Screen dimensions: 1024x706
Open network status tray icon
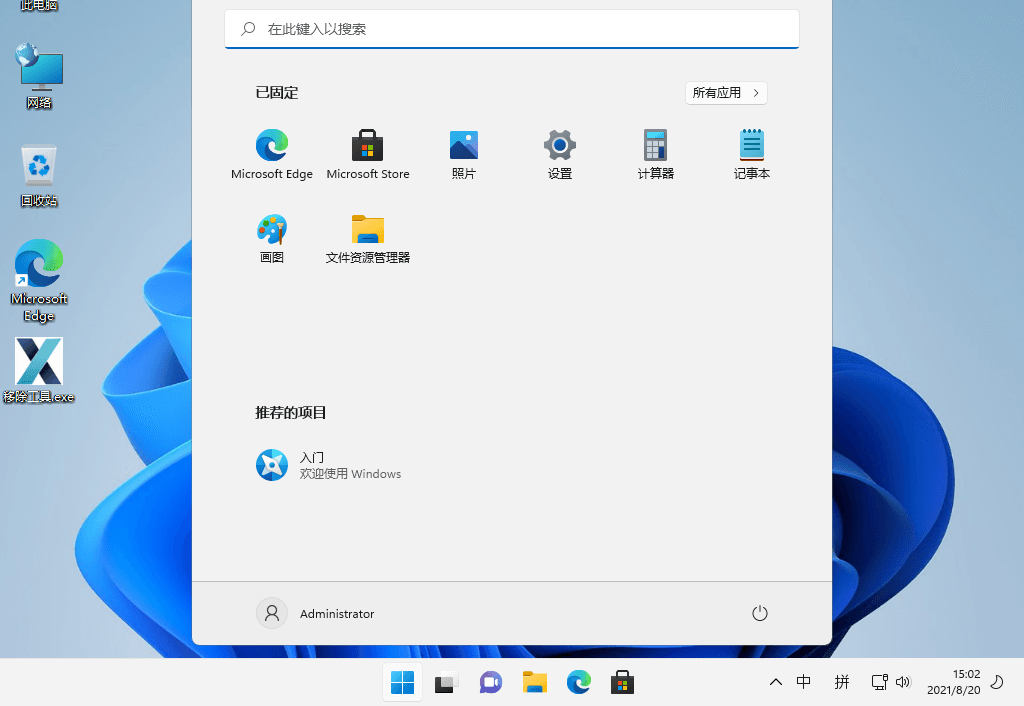coord(880,682)
